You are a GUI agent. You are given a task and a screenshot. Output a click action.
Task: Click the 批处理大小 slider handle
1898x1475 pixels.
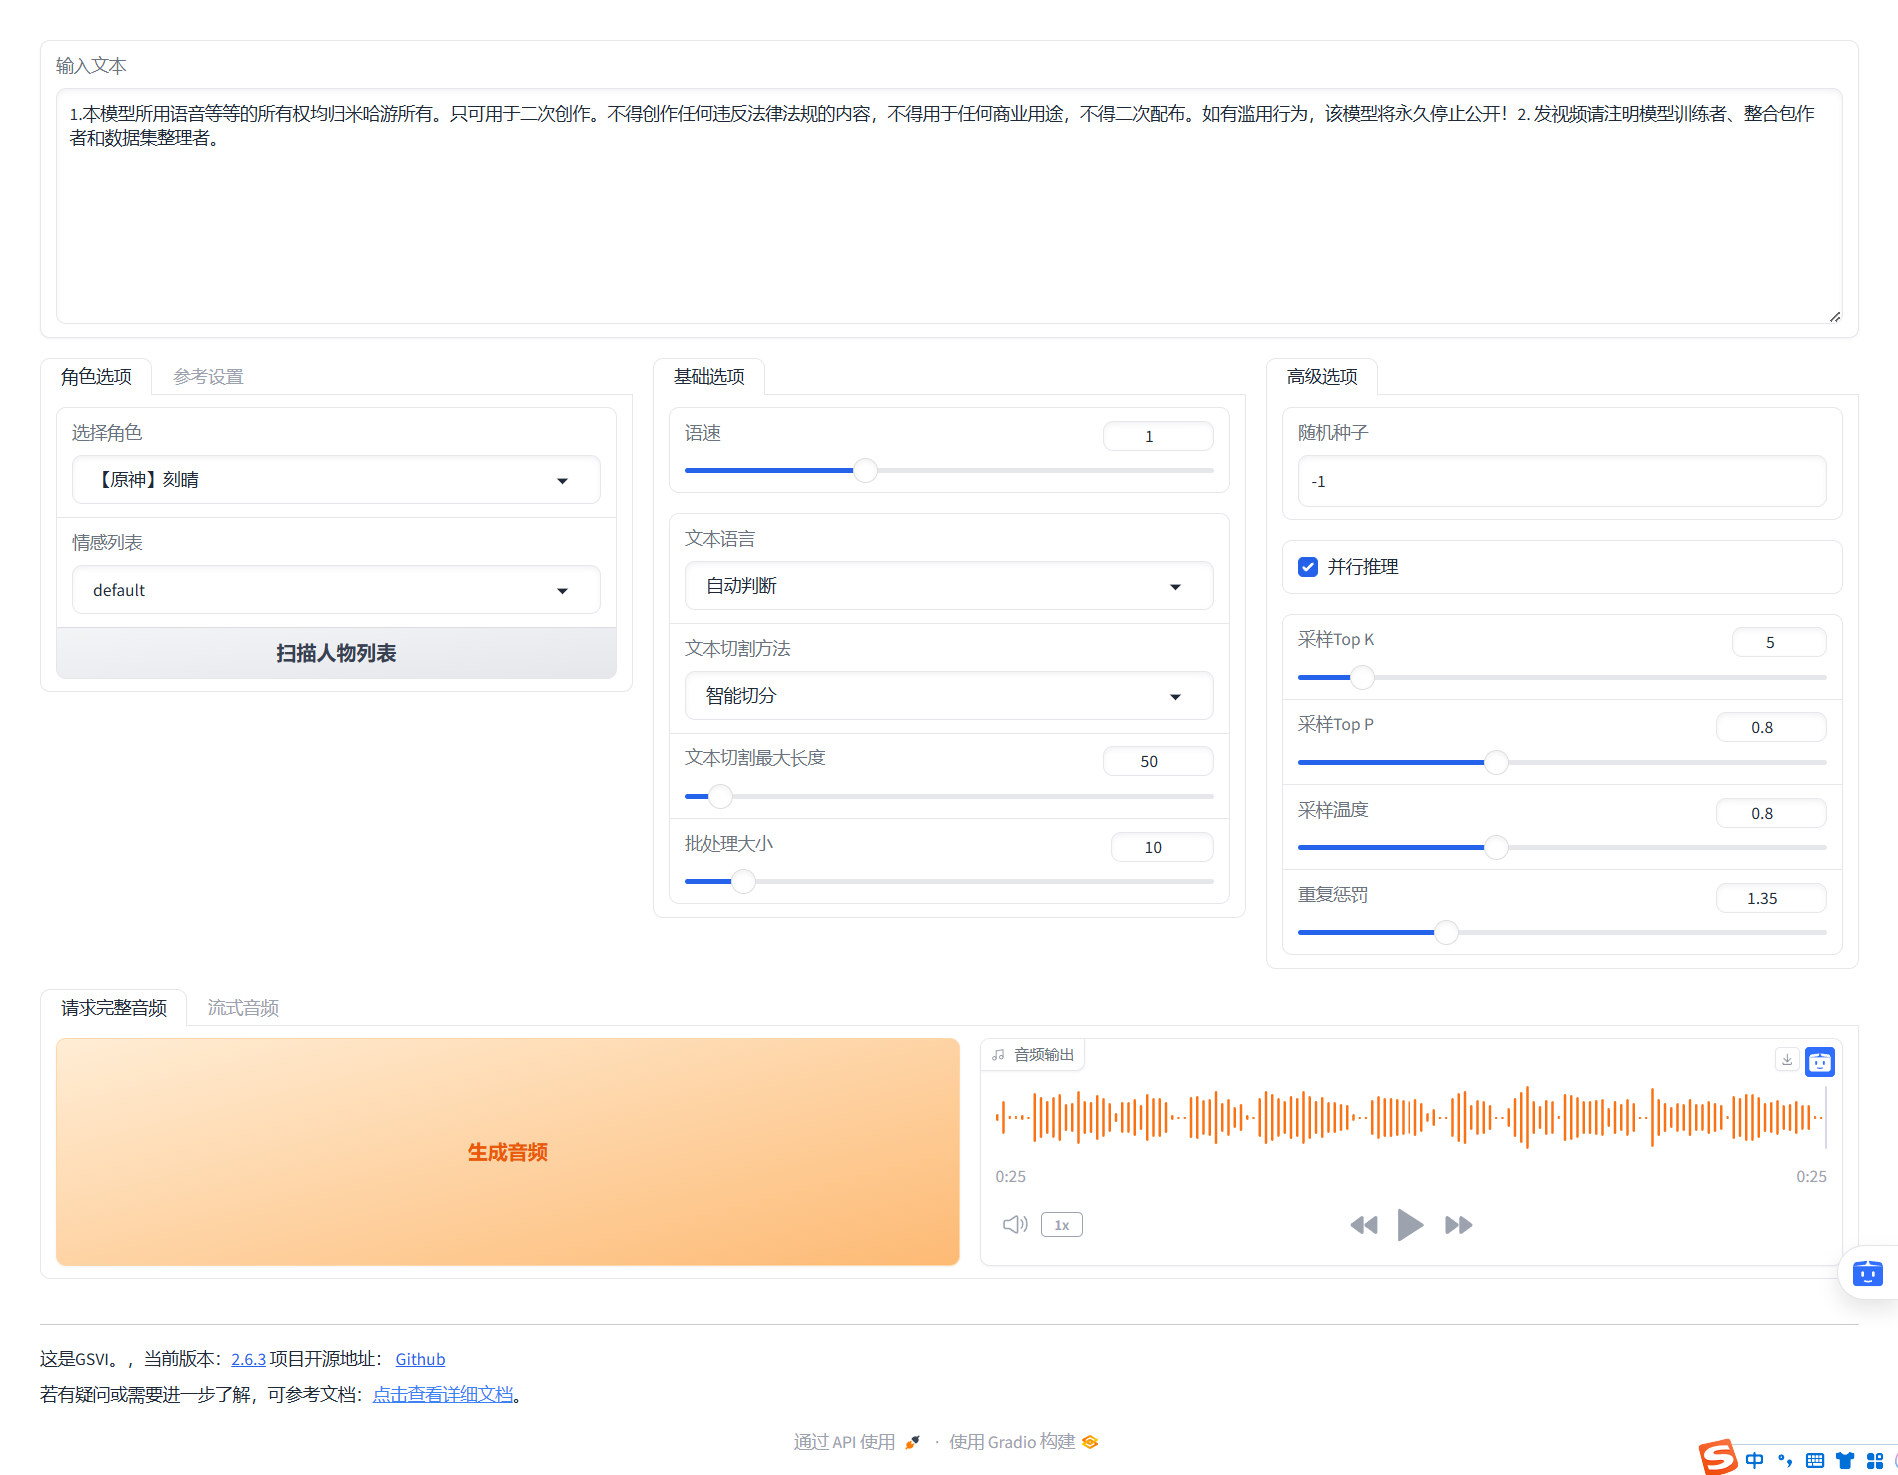coord(742,881)
